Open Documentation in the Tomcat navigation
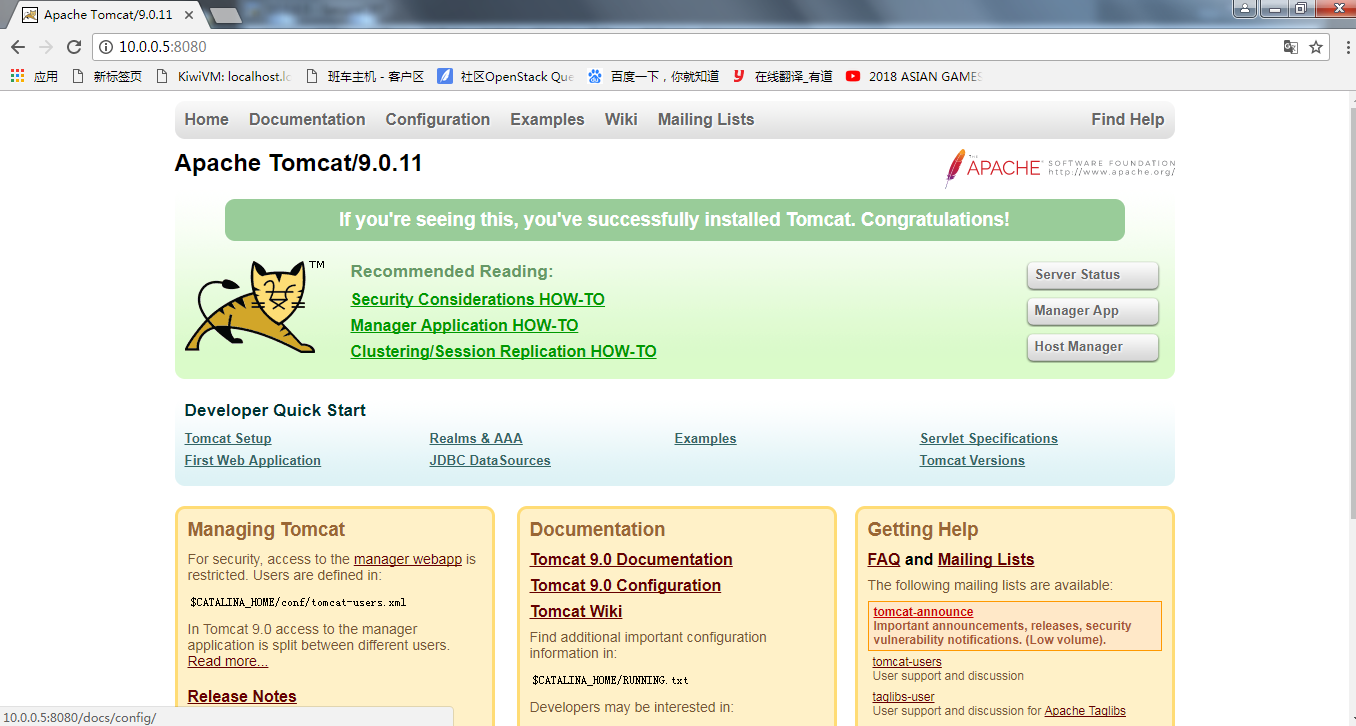Image resolution: width=1356 pixels, height=726 pixels. pos(307,119)
